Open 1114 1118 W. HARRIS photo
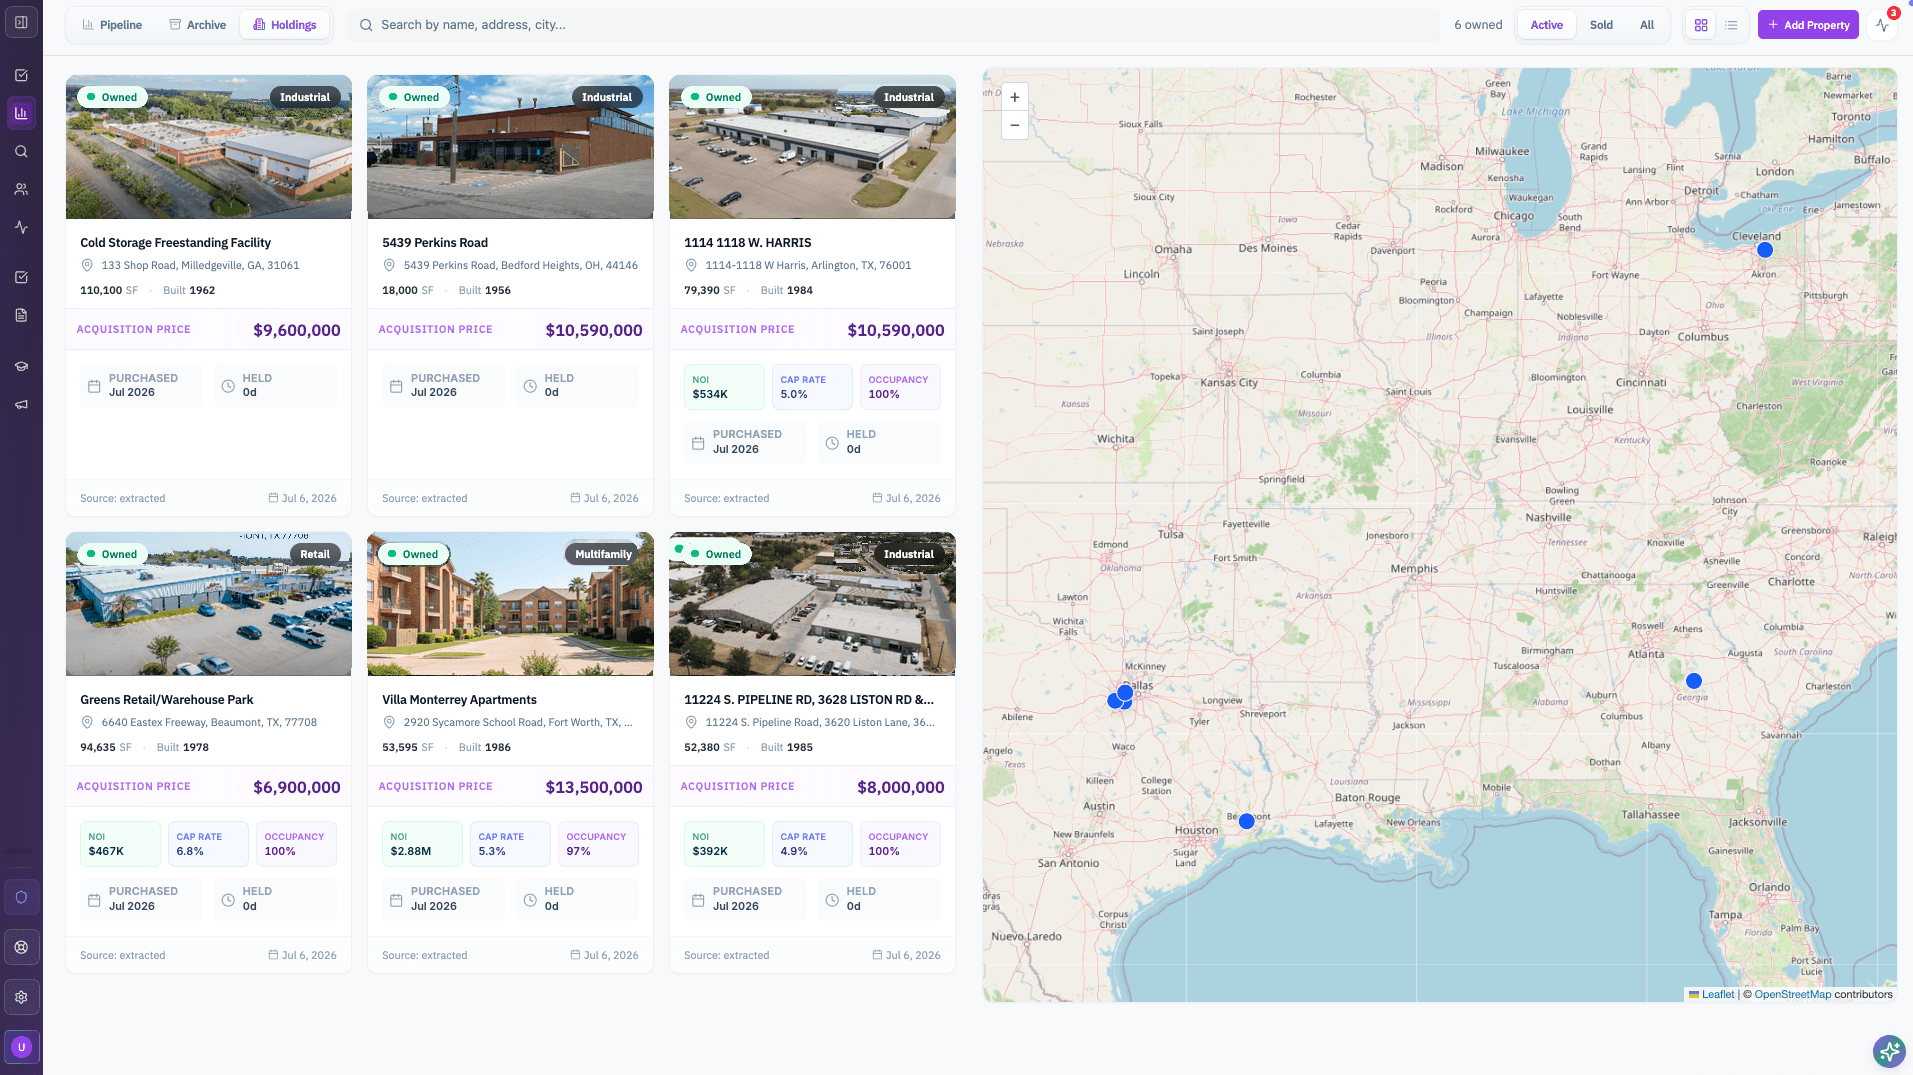The image size is (1913, 1075). [x=812, y=147]
